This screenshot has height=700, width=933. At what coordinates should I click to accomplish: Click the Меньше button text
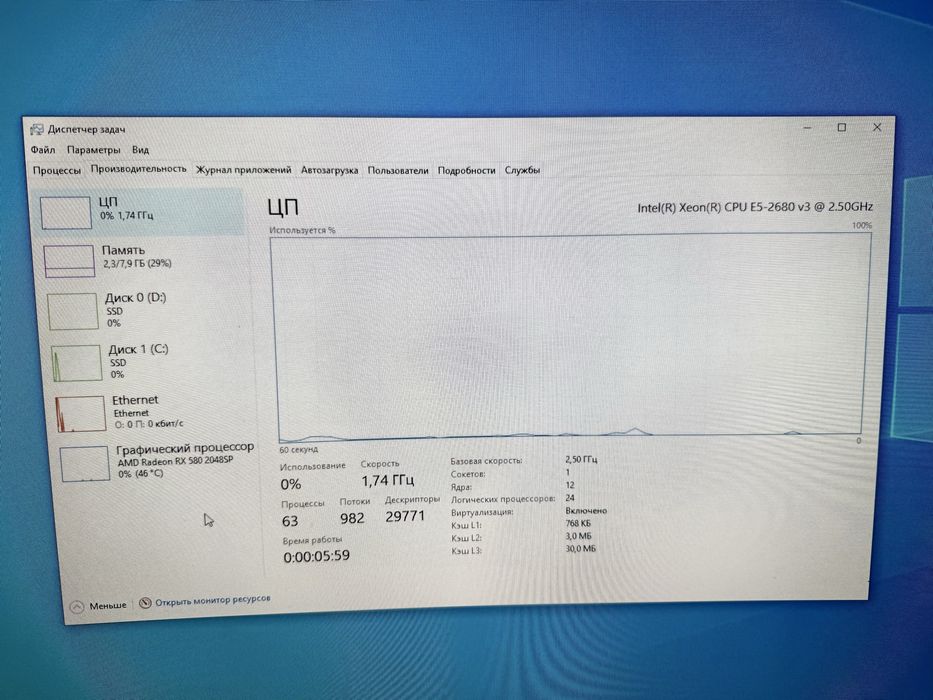[x=108, y=605]
